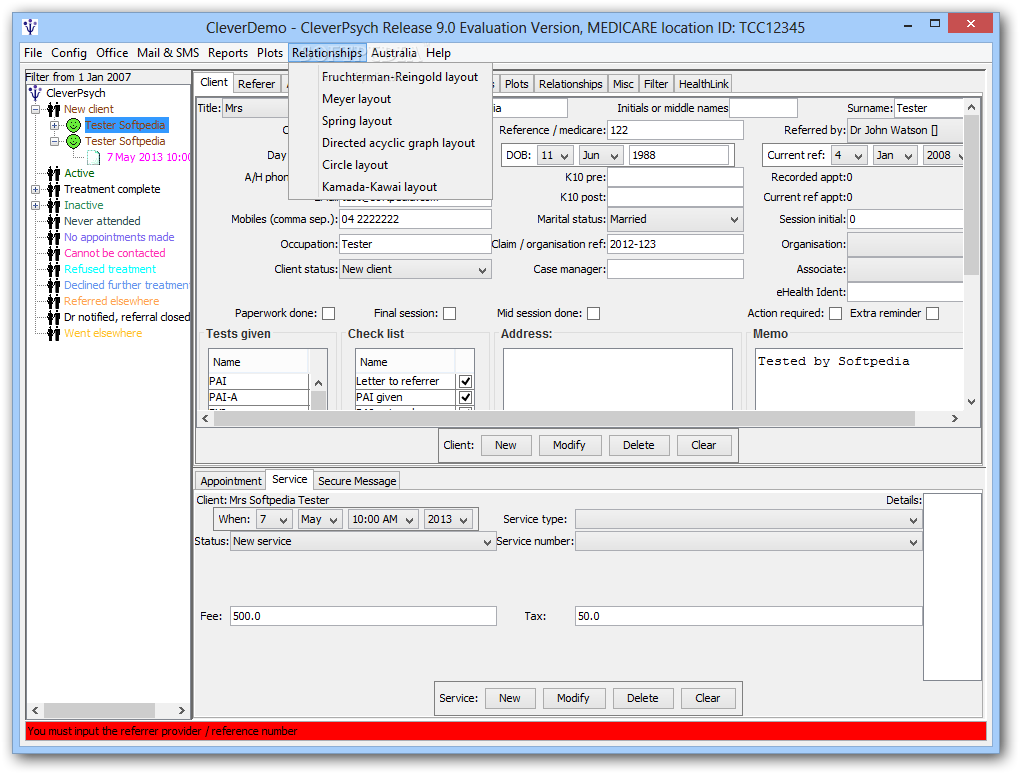Click the people icon beside Never attended
Screen dimensions: 1020x774
point(54,221)
